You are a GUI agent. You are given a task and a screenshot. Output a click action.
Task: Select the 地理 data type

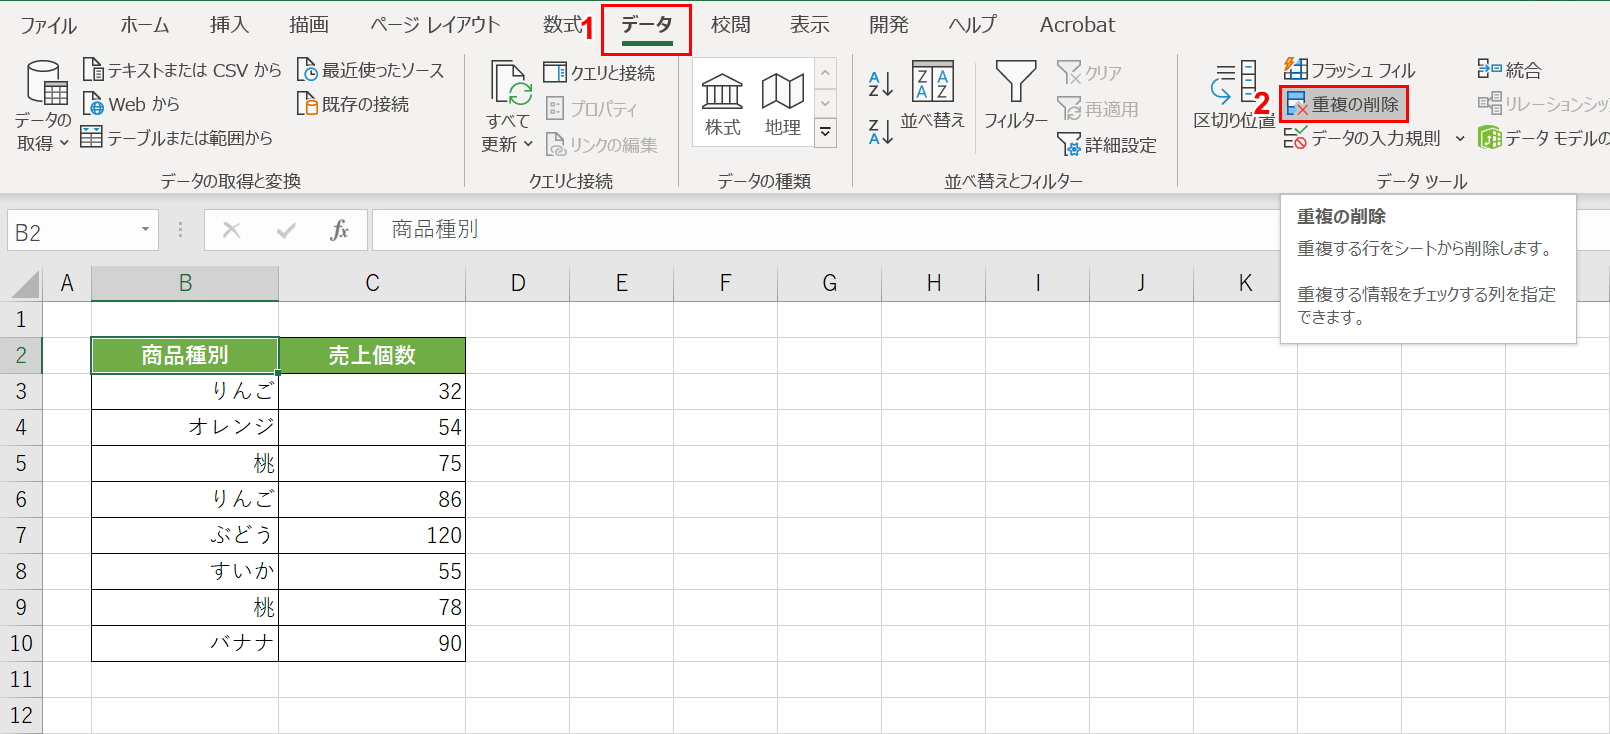pos(782,104)
